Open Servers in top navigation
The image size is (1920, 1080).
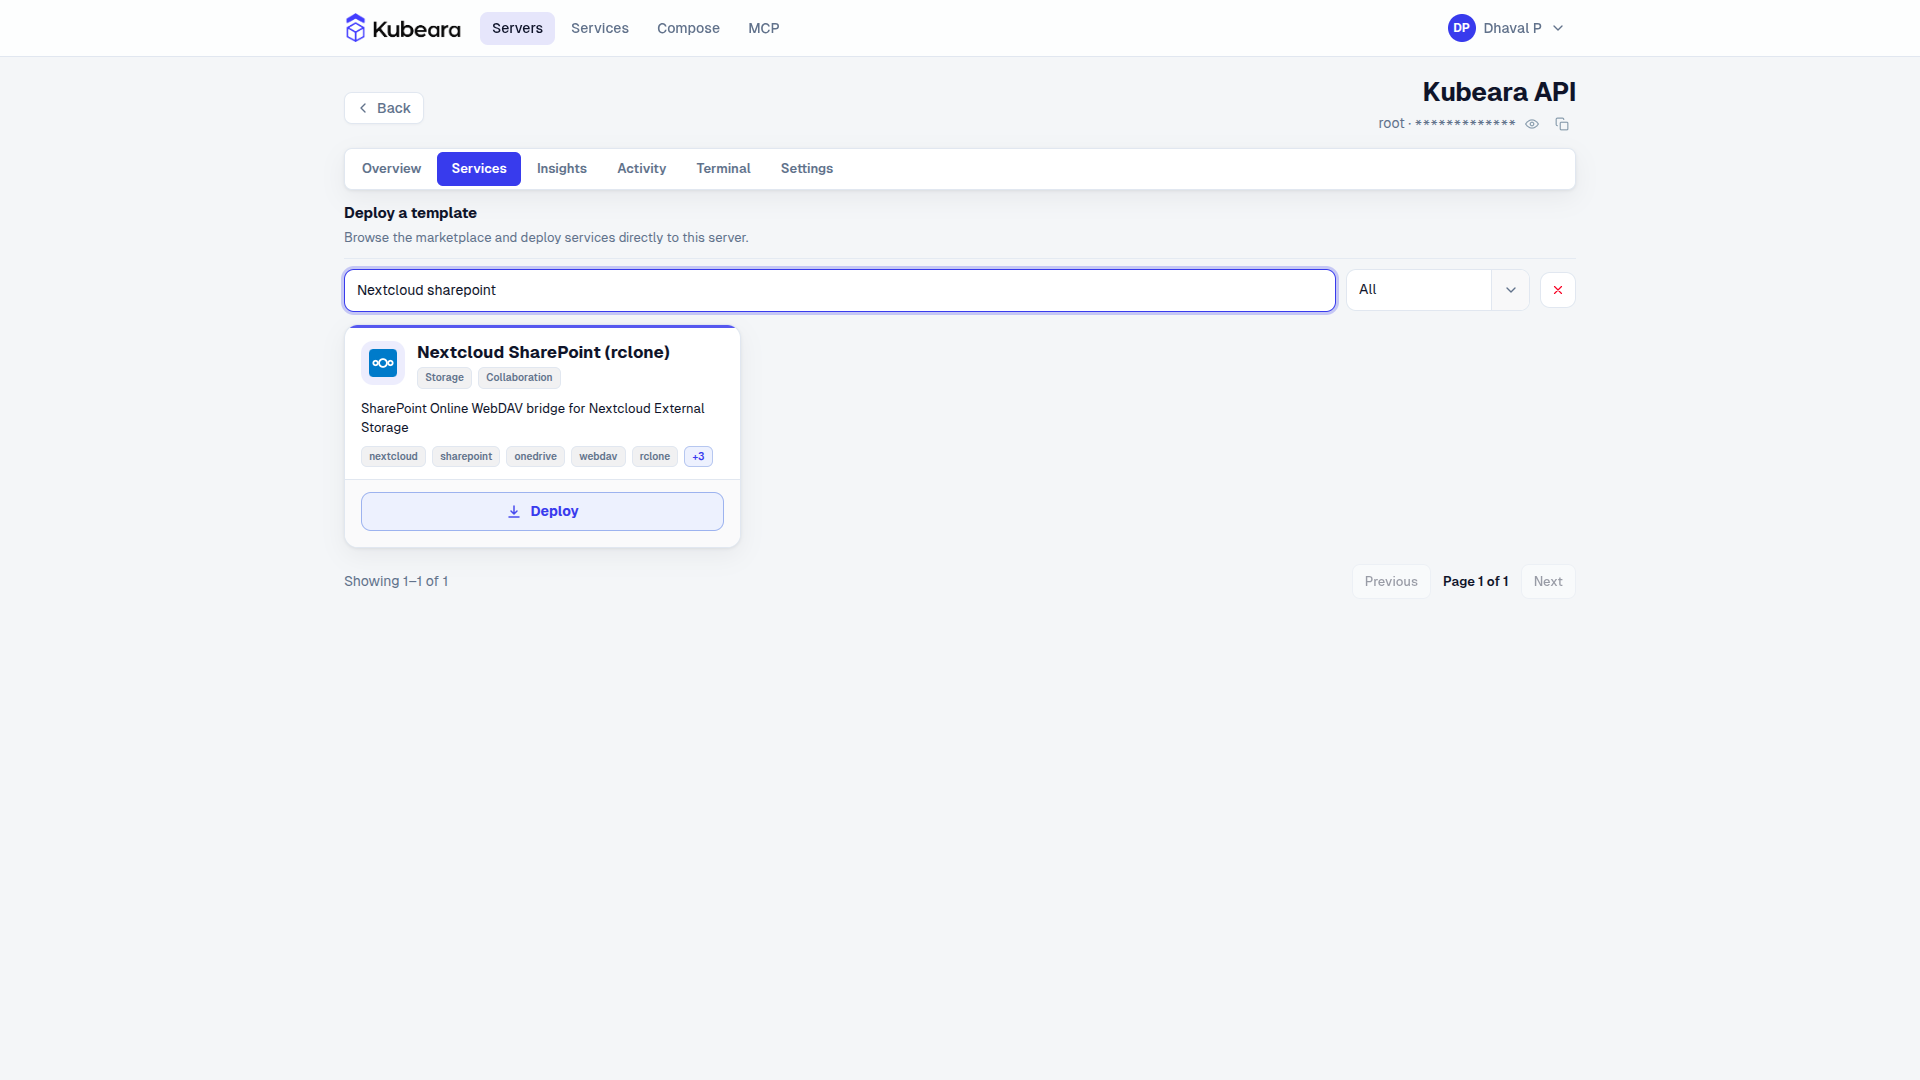click(517, 28)
